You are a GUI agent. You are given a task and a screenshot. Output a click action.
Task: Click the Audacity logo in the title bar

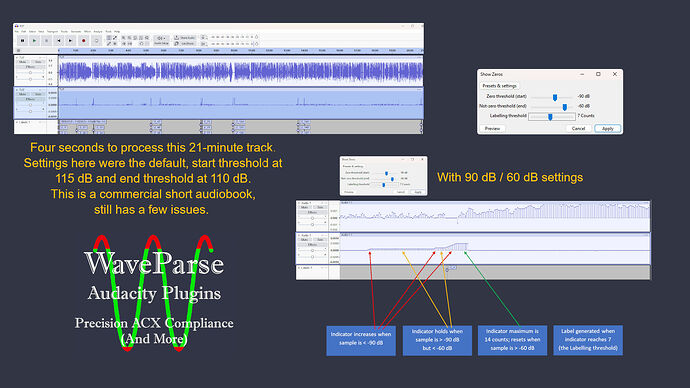point(16,26)
